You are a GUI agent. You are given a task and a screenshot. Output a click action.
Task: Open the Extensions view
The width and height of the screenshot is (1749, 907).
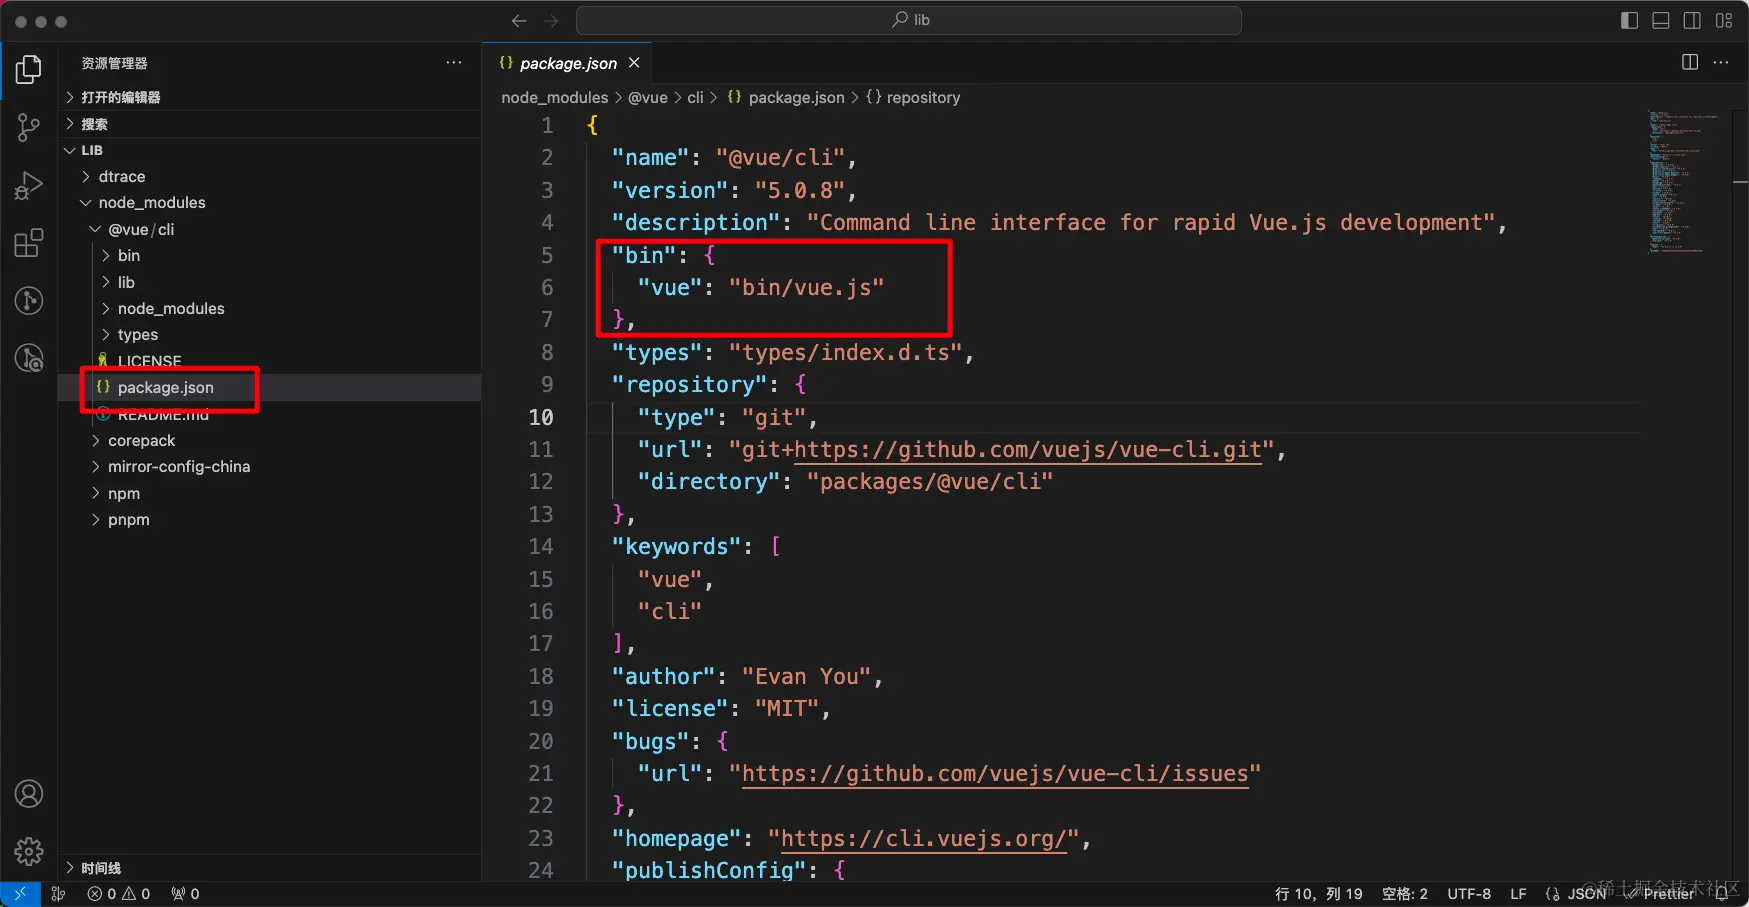click(x=29, y=243)
